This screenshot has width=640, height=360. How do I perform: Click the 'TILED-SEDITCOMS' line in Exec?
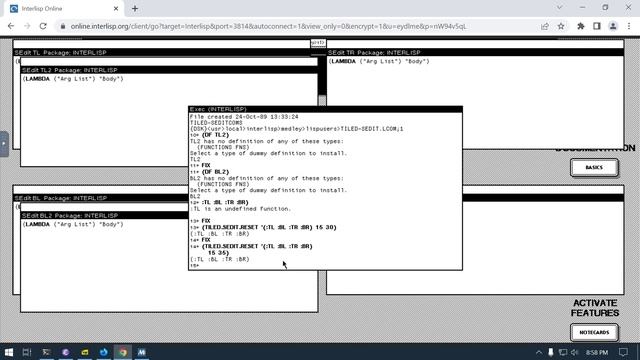pyautogui.click(x=216, y=122)
